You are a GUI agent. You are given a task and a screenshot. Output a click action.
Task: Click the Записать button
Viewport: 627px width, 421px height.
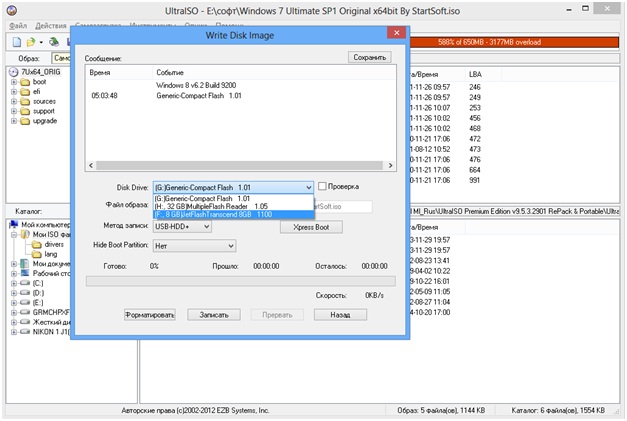(214, 315)
